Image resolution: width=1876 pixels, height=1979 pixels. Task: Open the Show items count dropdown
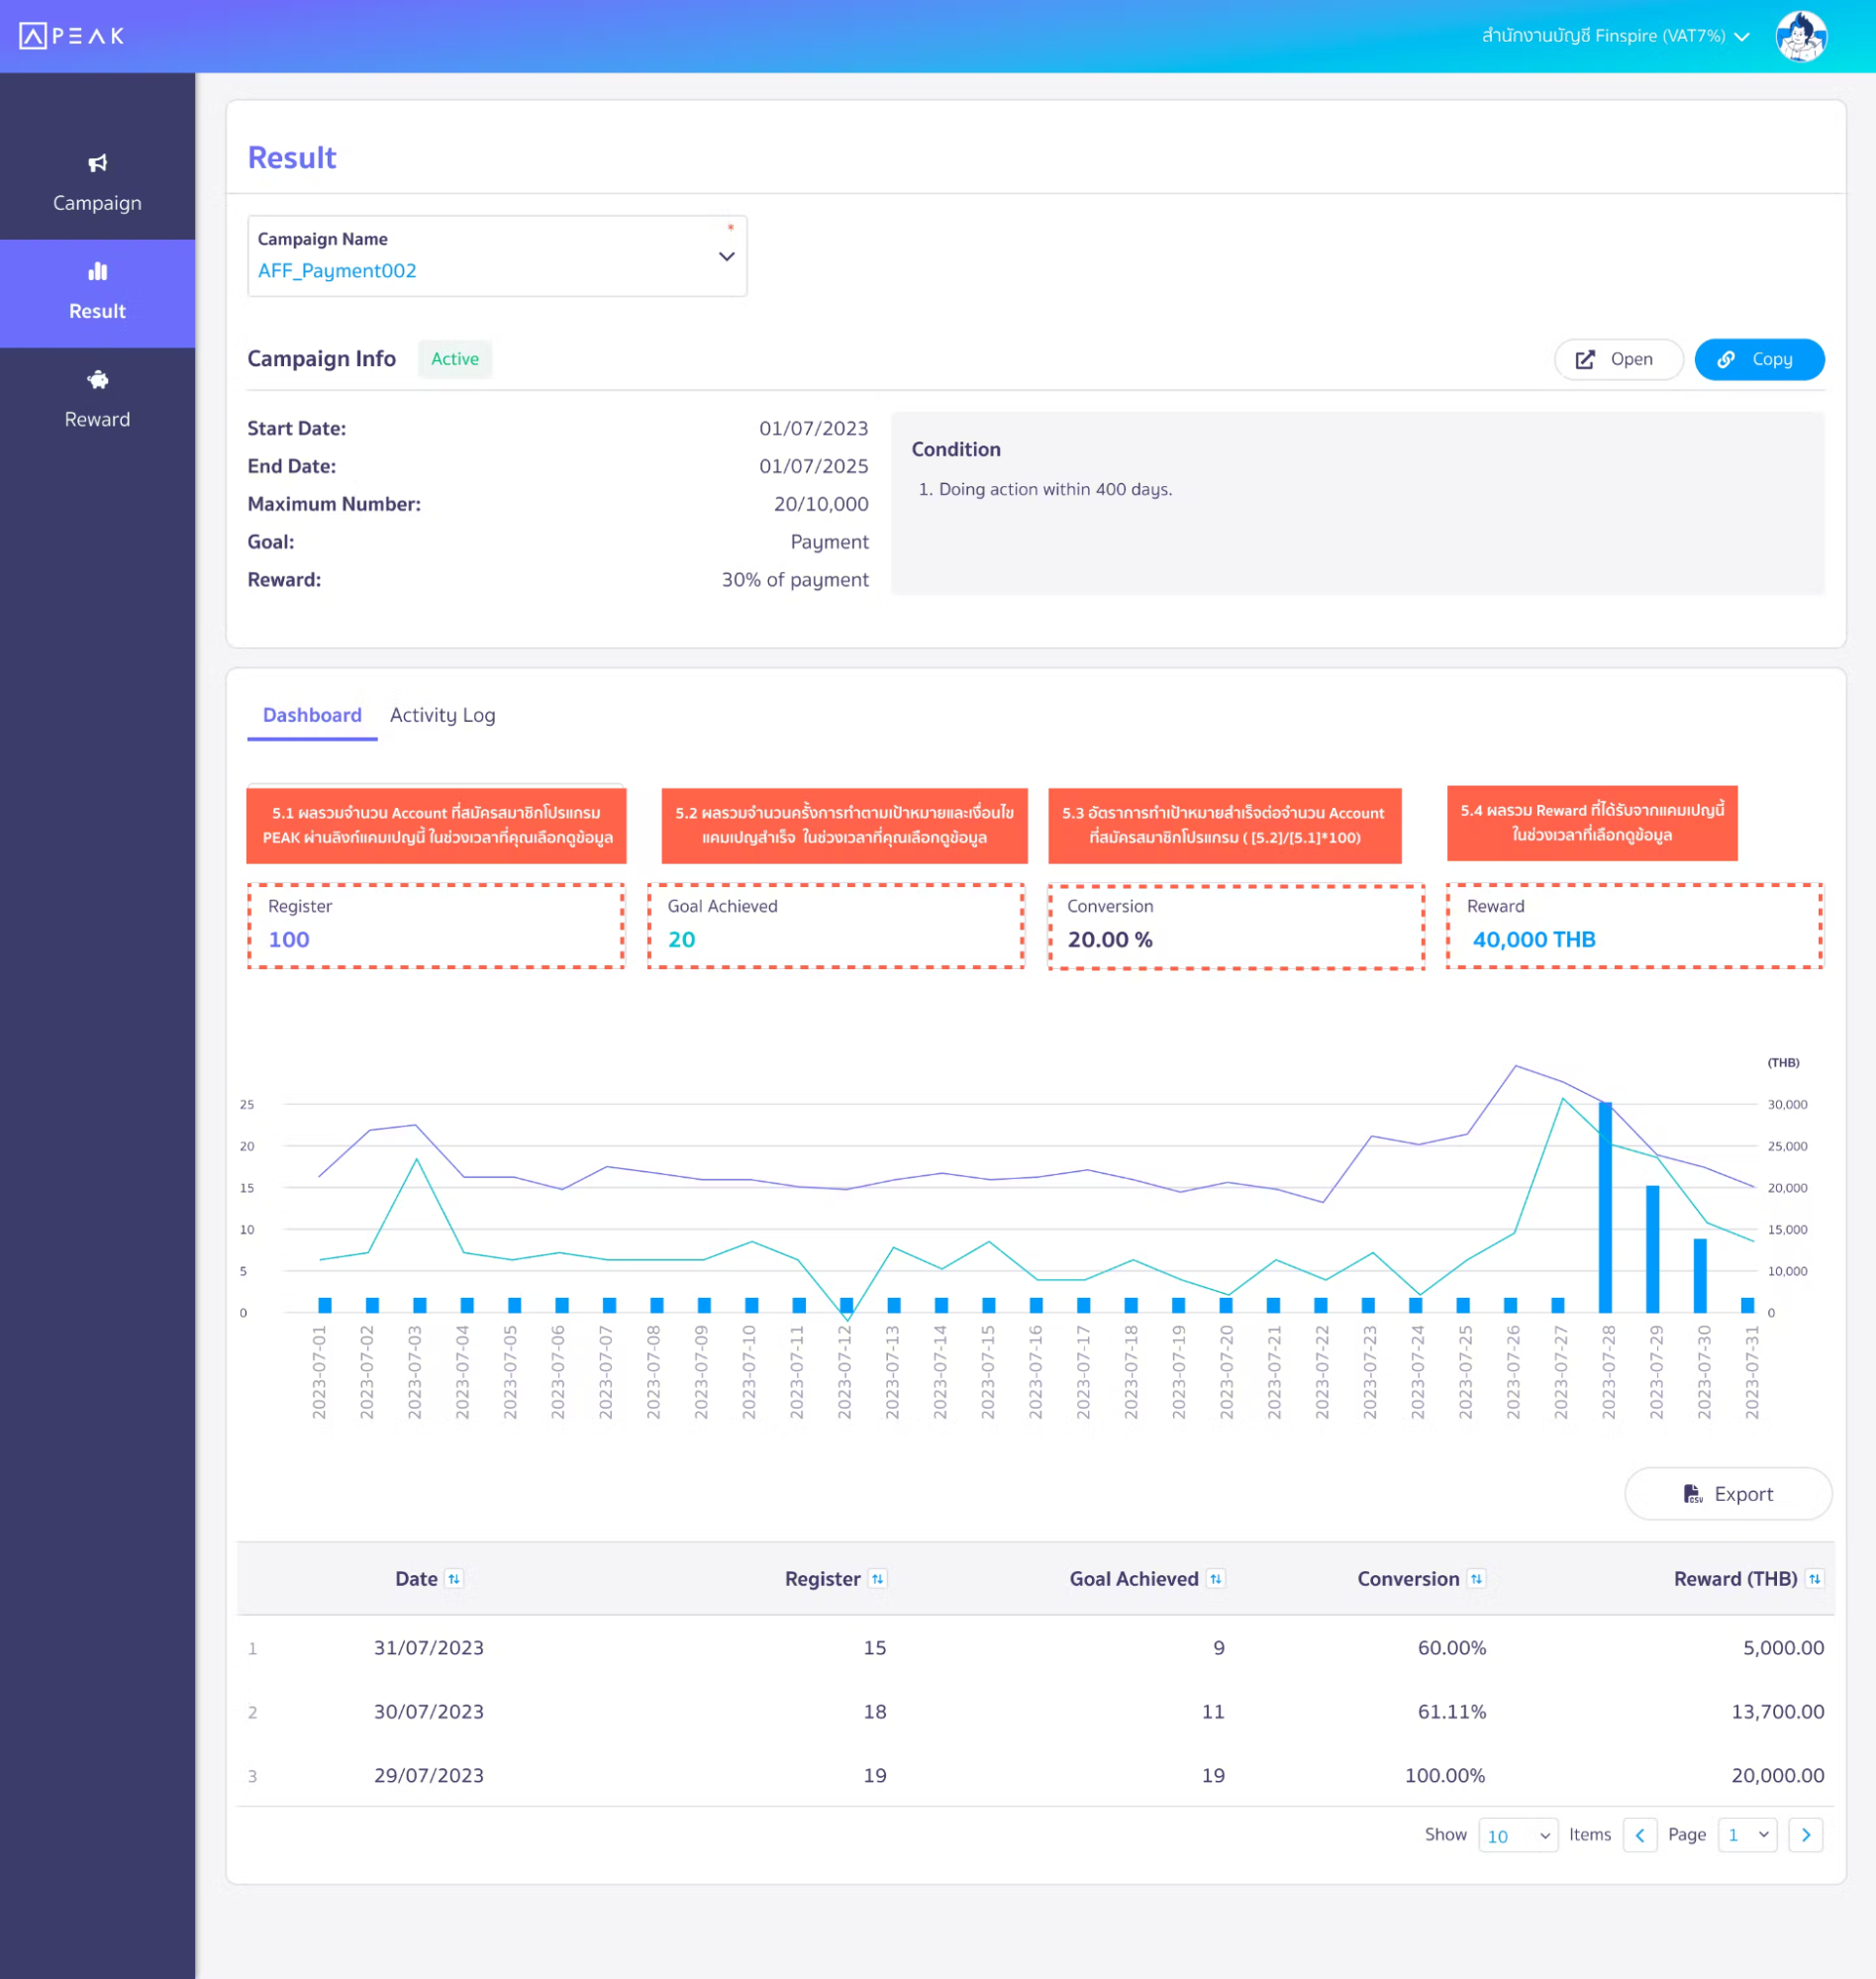(1517, 1835)
